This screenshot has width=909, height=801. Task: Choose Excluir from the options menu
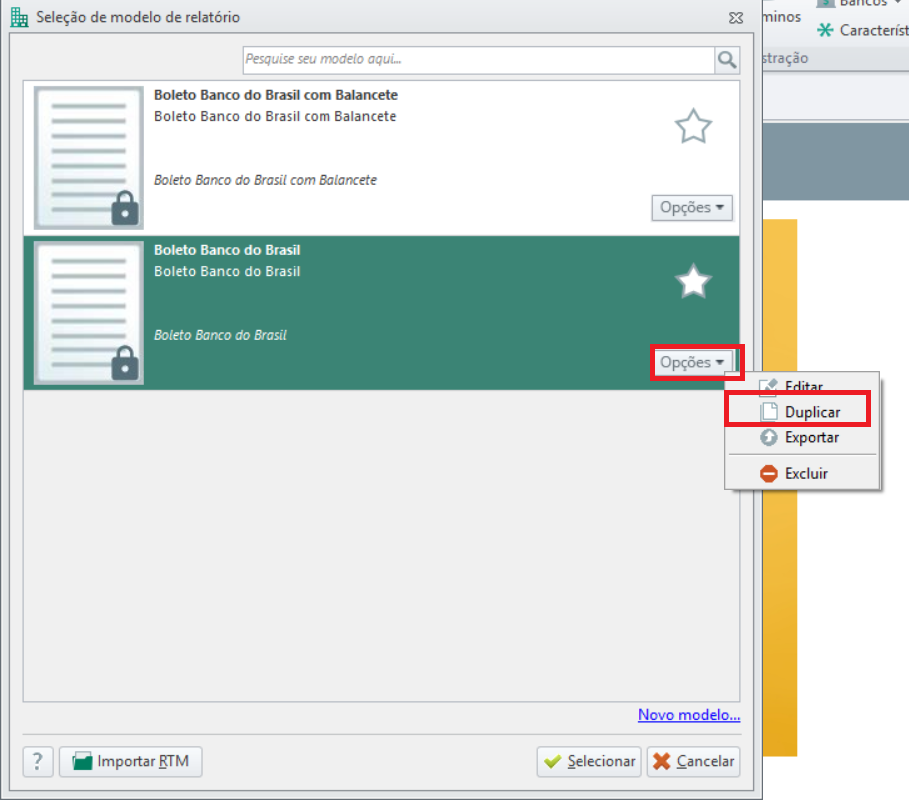pos(802,474)
